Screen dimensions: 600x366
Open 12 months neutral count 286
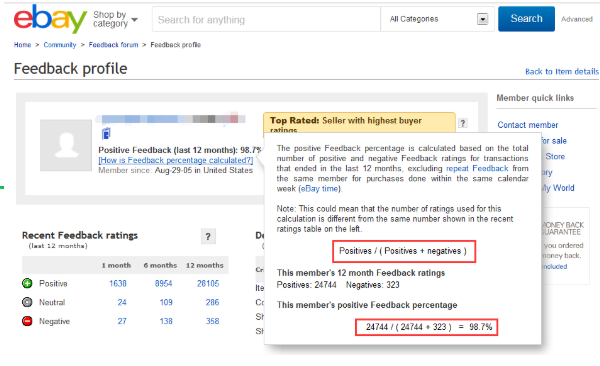click(x=212, y=302)
